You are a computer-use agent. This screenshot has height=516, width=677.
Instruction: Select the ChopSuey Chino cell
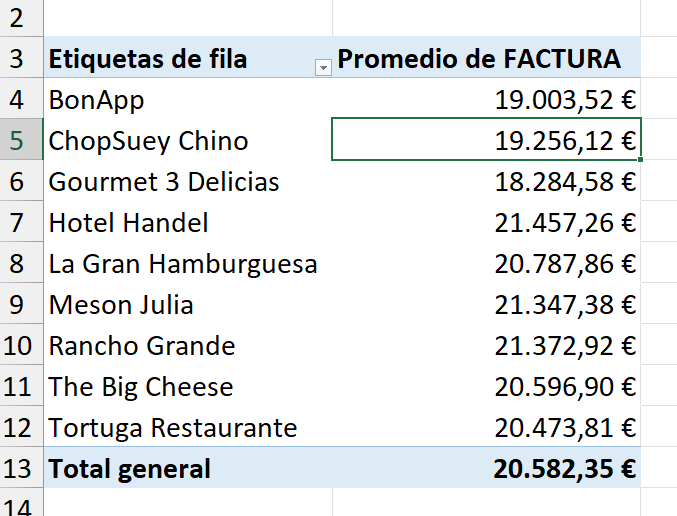[x=188, y=139]
